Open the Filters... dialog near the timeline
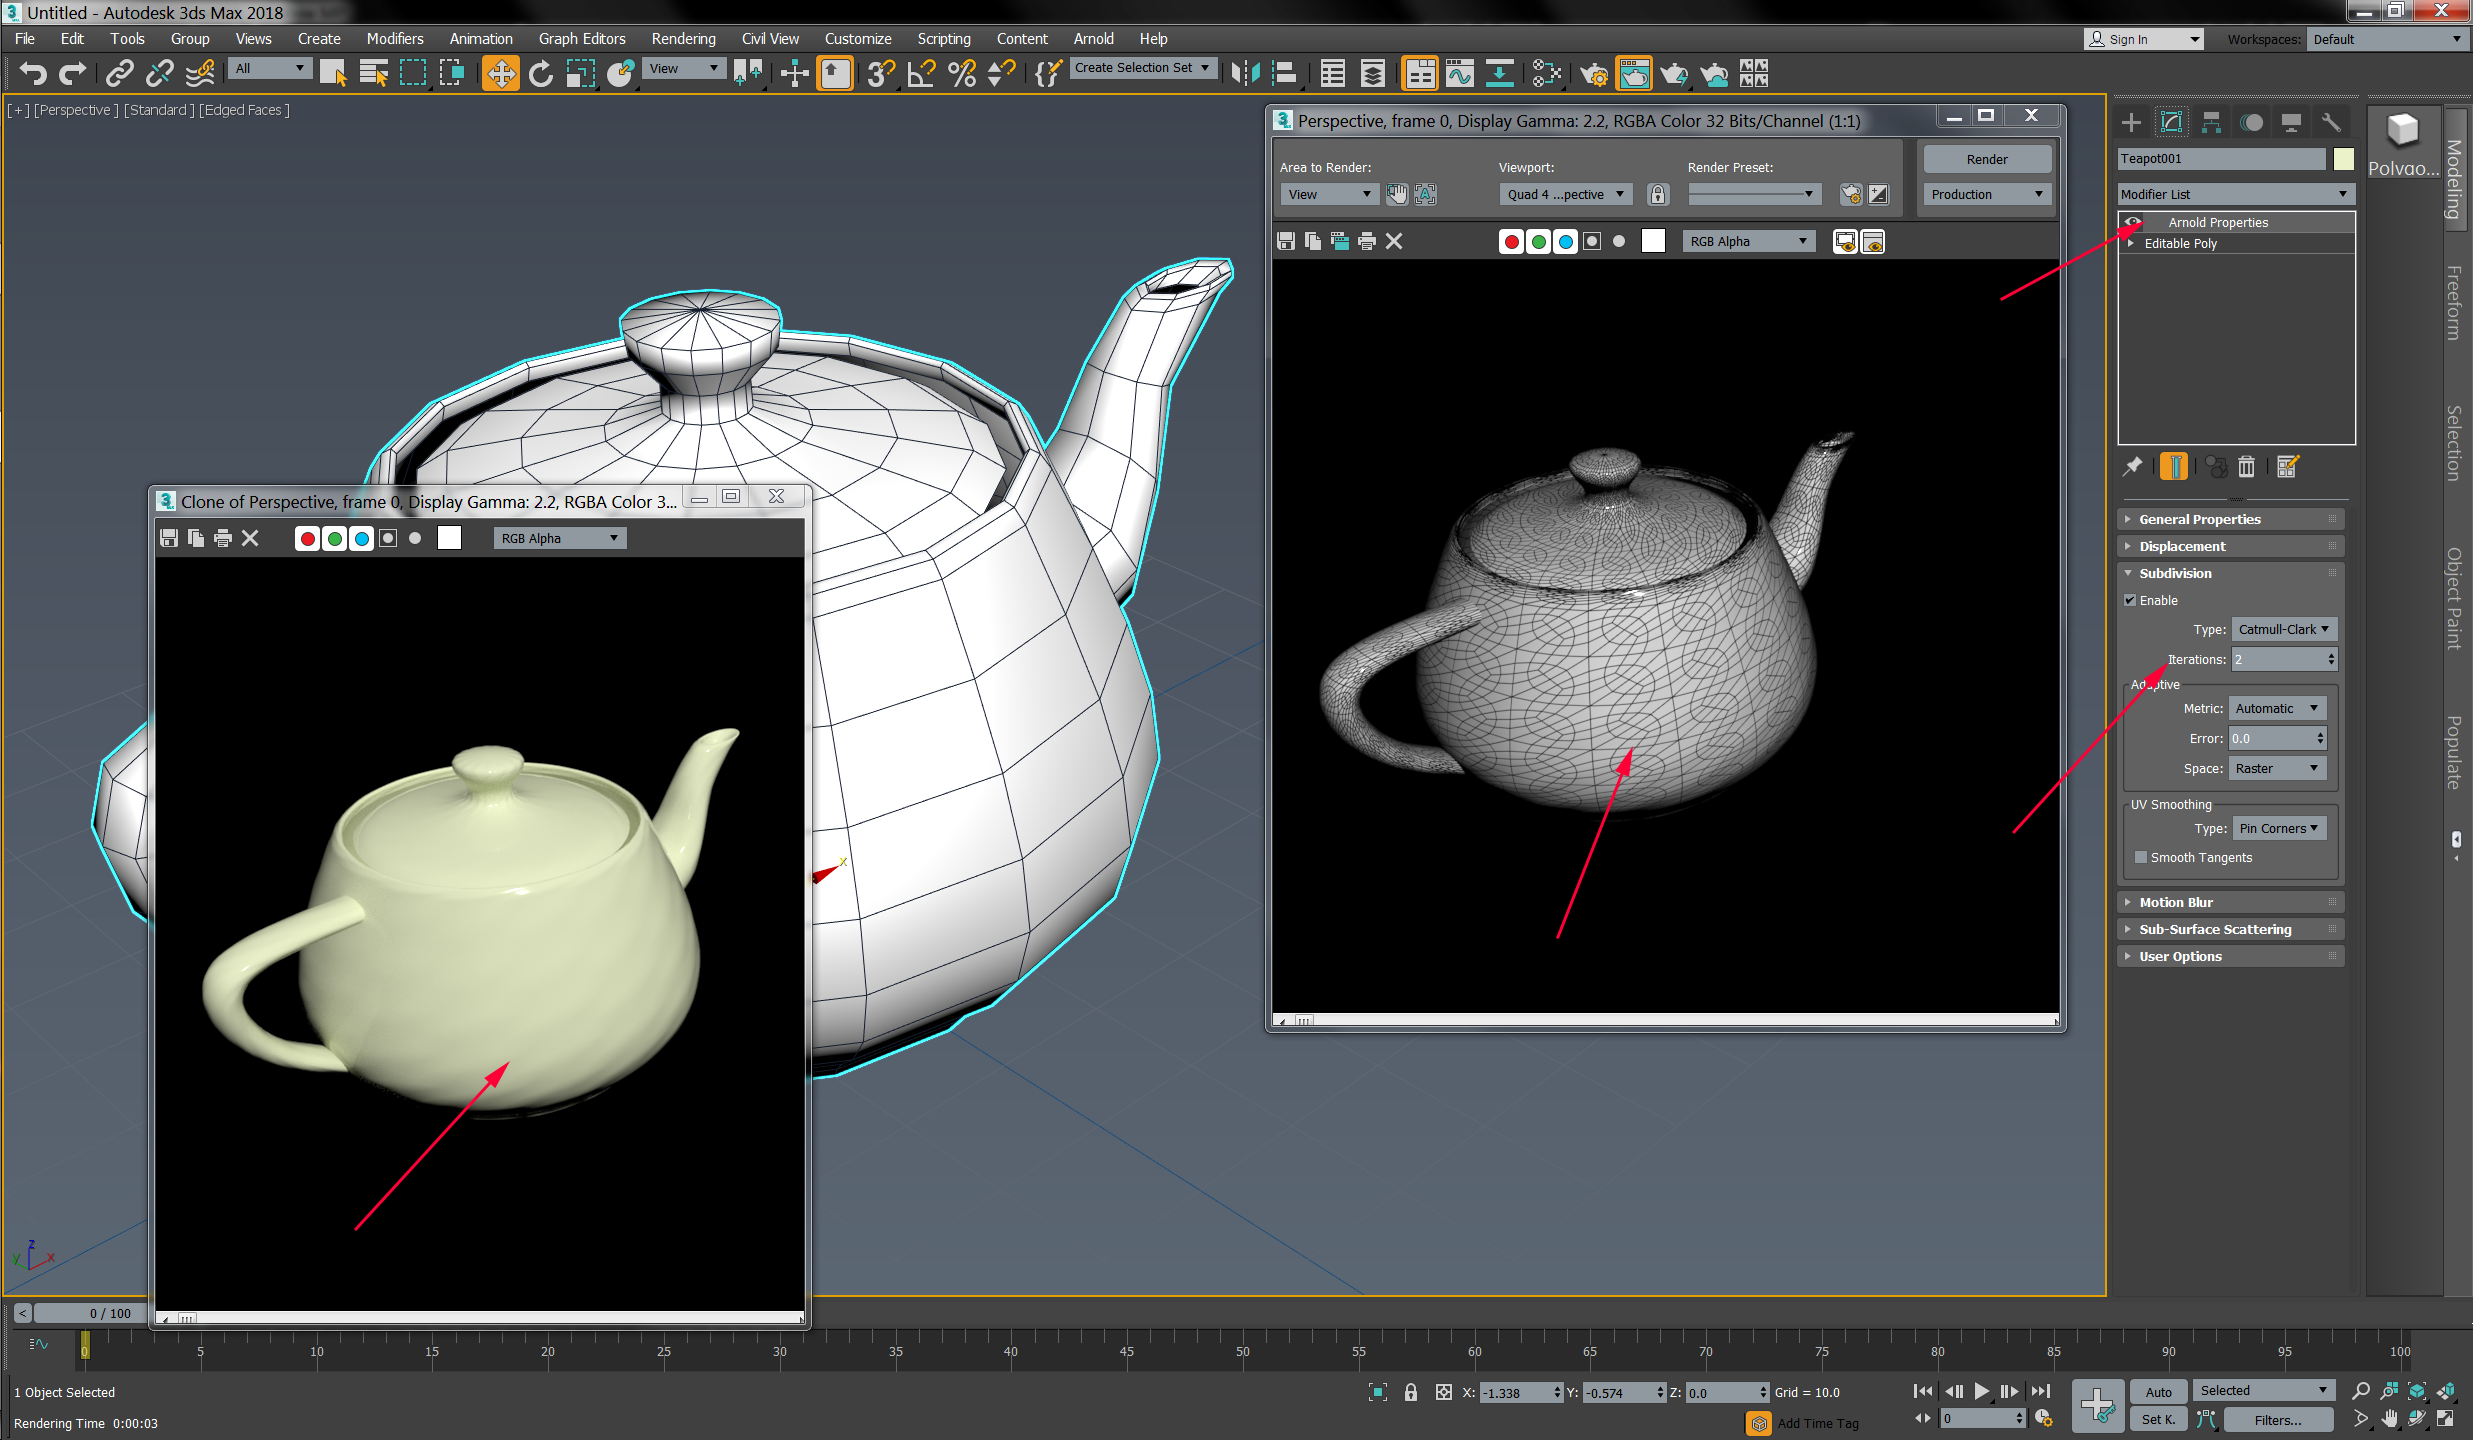 2277,1419
